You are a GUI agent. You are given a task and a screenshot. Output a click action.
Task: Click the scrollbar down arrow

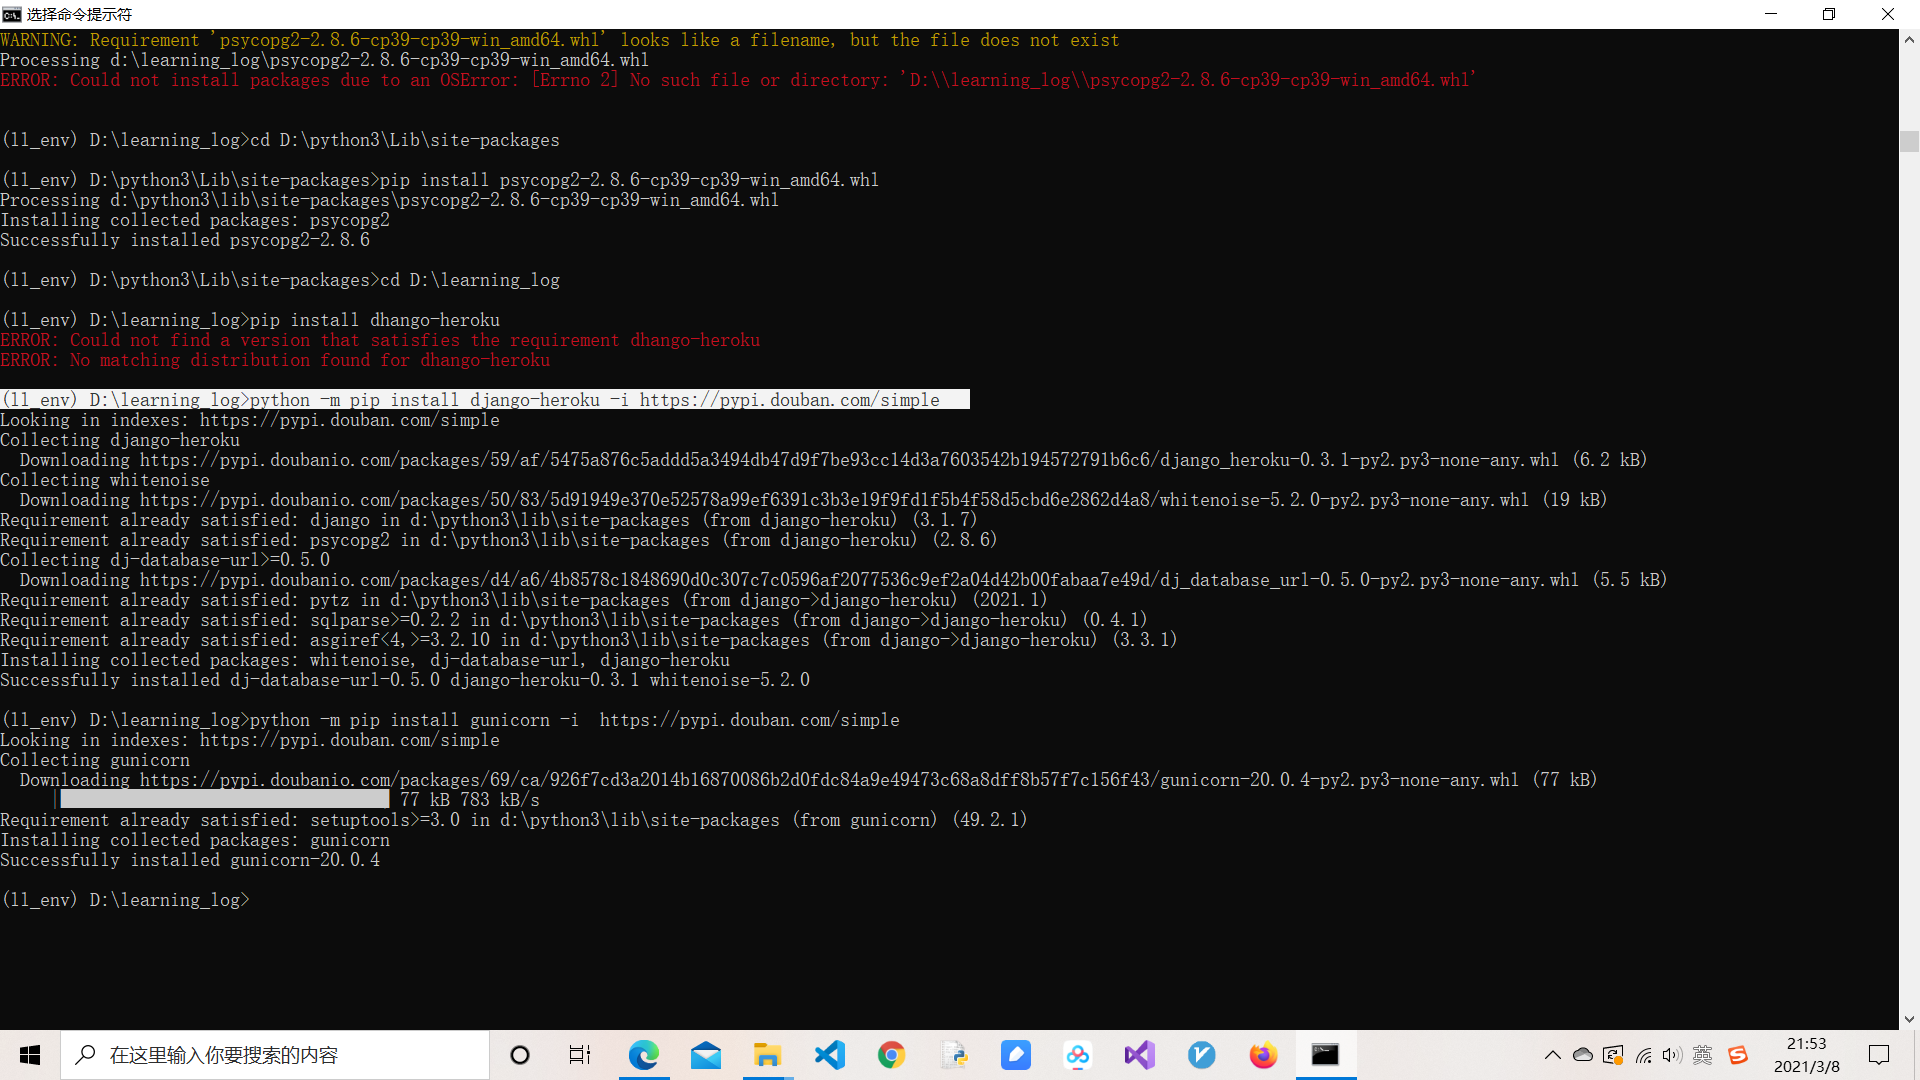[x=1909, y=1019]
